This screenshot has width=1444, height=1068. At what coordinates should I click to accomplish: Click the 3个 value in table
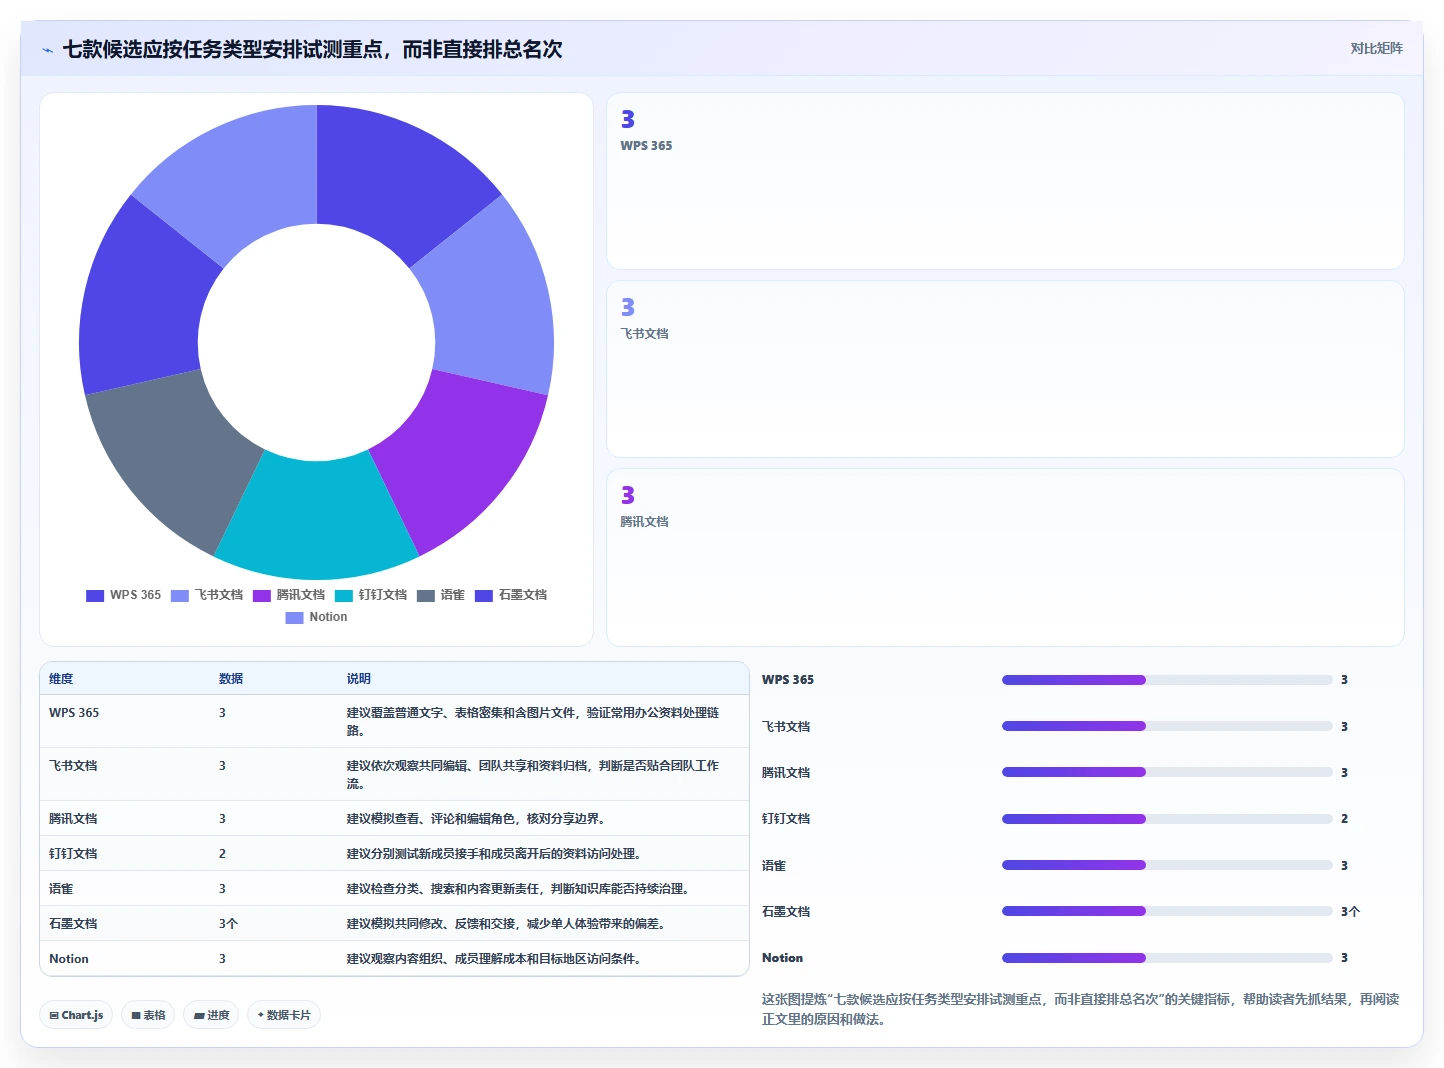tap(228, 924)
